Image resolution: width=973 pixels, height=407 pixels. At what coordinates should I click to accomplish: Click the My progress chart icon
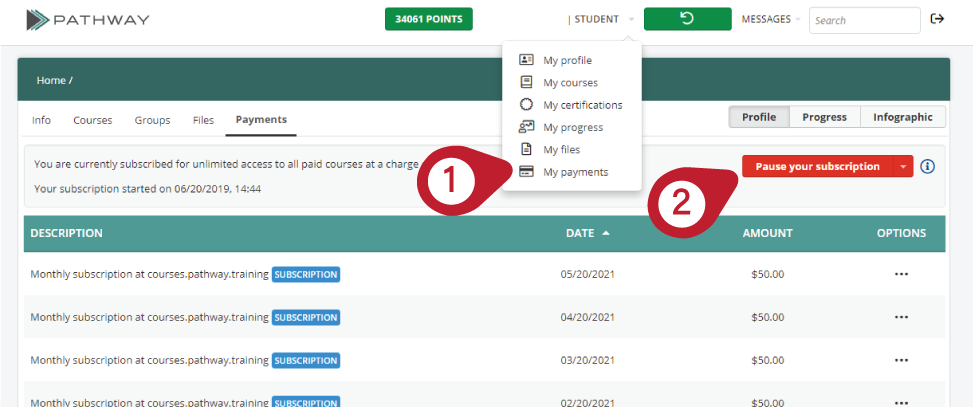(x=526, y=127)
